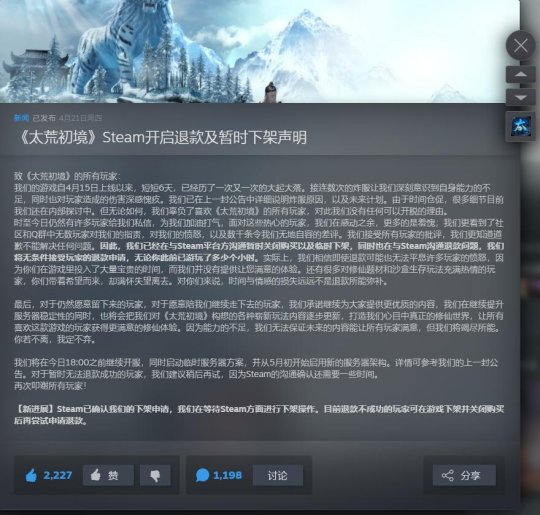The width and height of the screenshot is (540, 515).
Task: Click the blue thumbs-up 2,227 count
Action: (49, 475)
